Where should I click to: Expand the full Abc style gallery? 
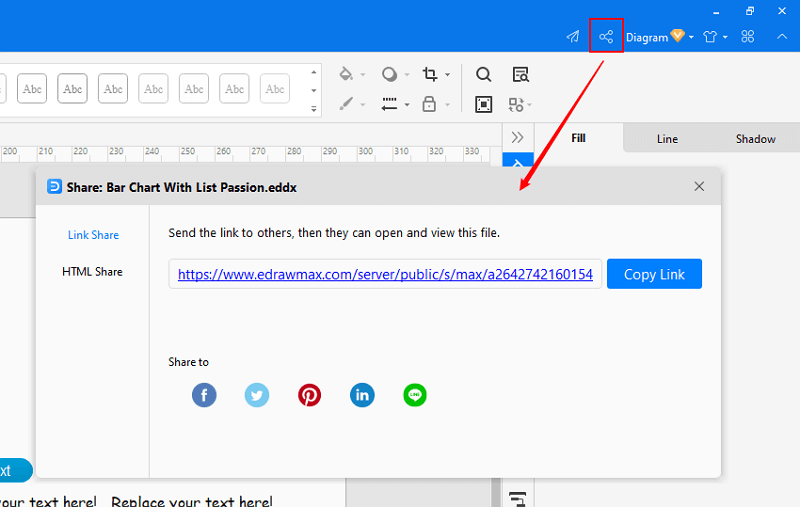[314, 109]
